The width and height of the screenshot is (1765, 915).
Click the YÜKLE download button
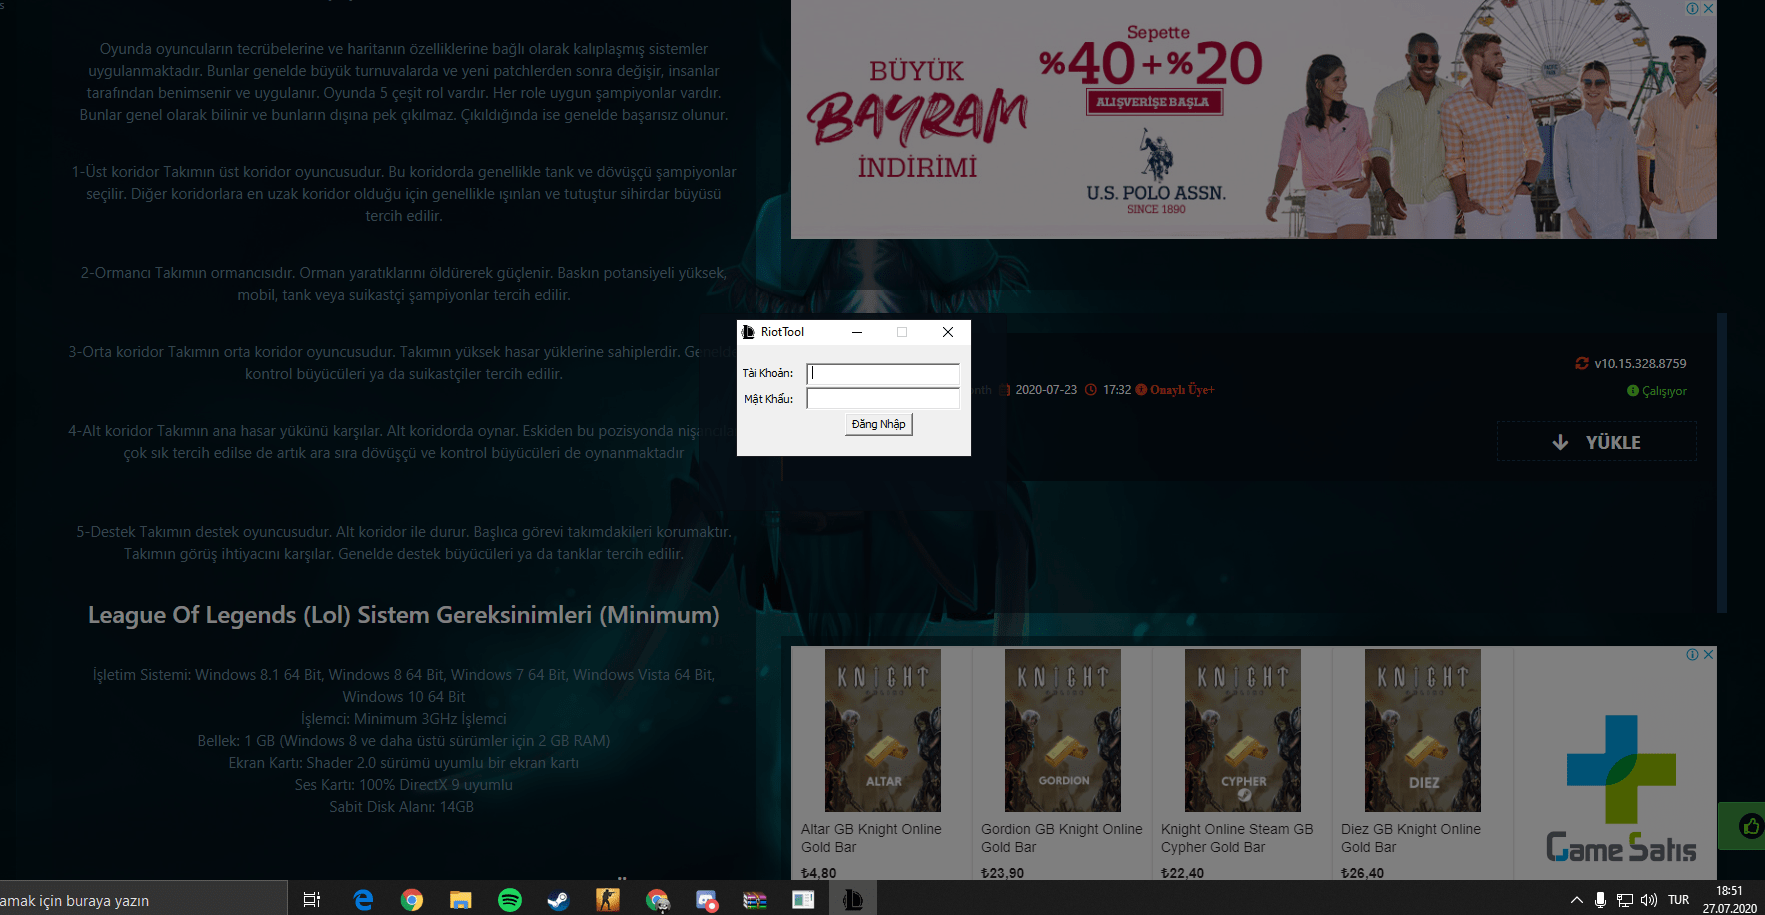pyautogui.click(x=1596, y=442)
